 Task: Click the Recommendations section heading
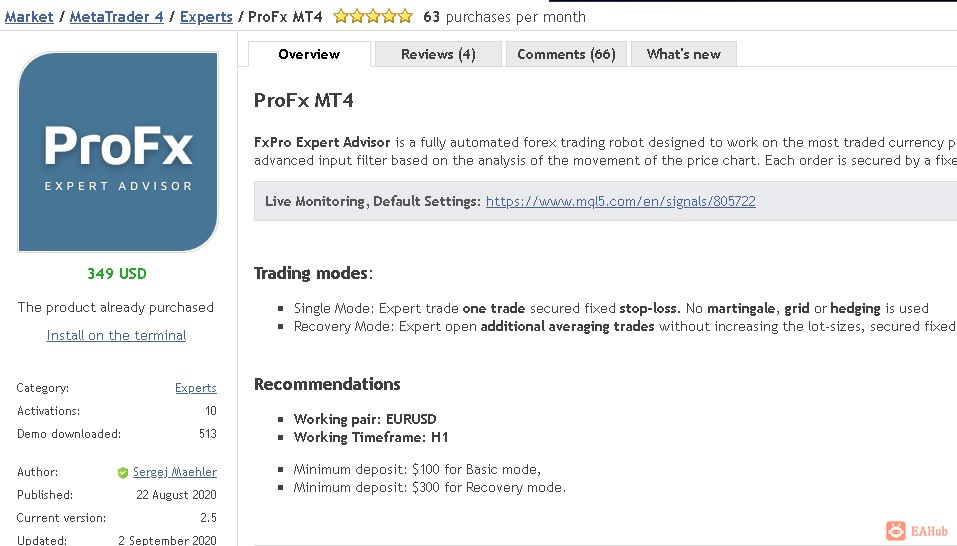coord(327,384)
